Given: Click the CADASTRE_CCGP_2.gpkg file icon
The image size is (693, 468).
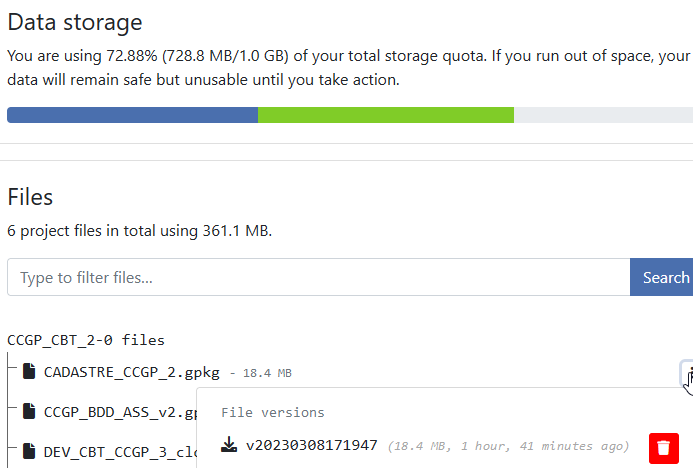Looking at the screenshot, I should coord(29,373).
